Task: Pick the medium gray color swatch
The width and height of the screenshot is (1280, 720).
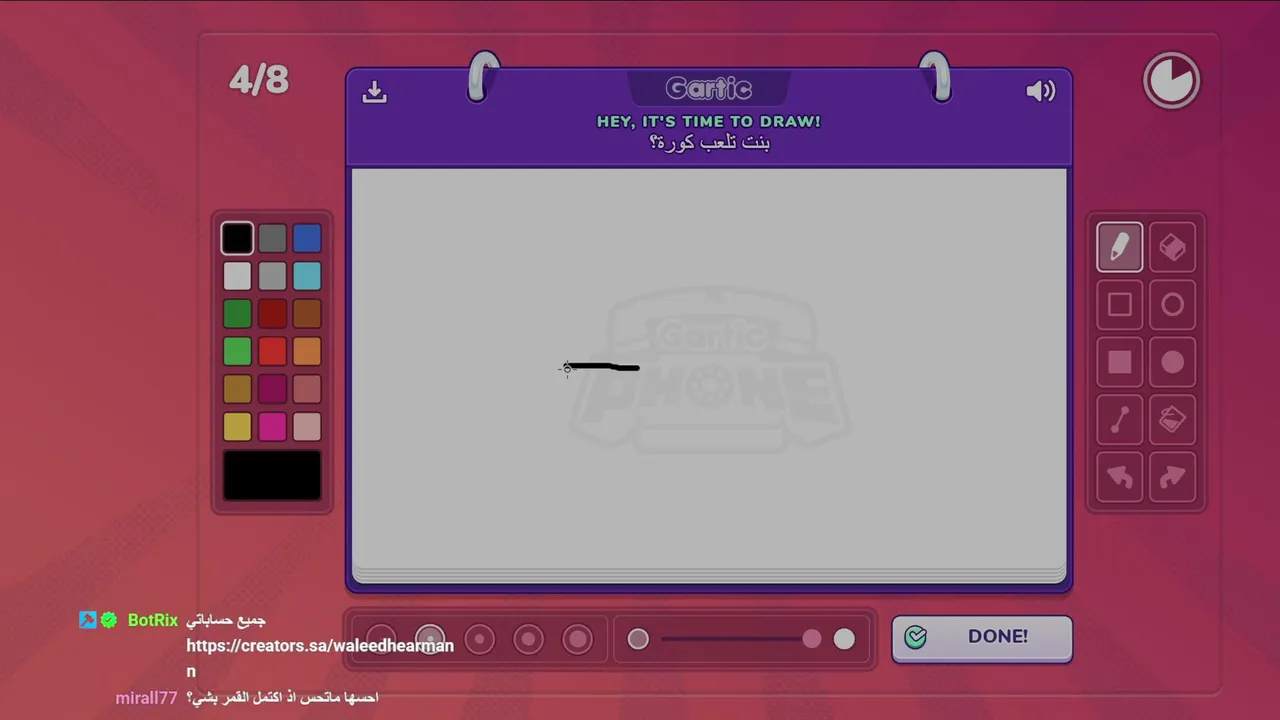Action: pos(272,276)
